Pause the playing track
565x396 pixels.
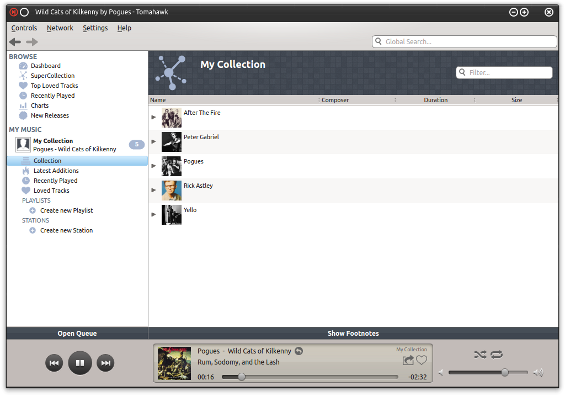pos(80,363)
